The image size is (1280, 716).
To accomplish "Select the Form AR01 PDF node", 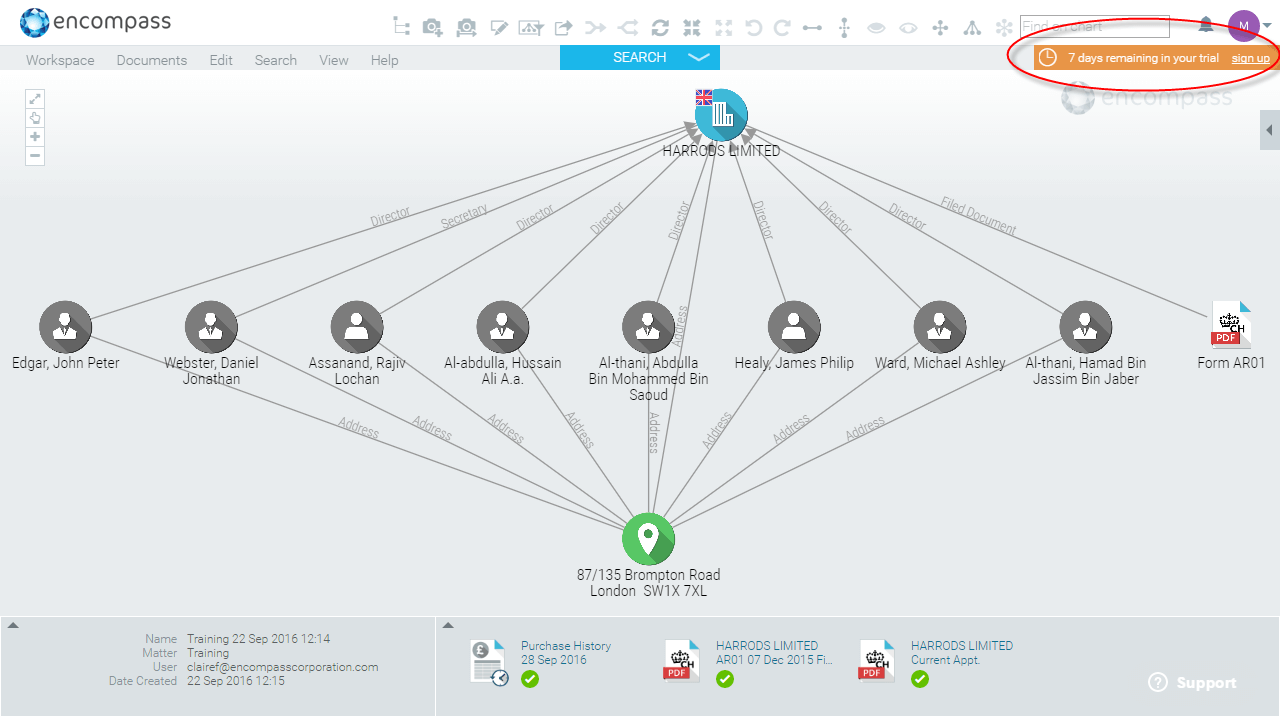I will pos(1231,325).
